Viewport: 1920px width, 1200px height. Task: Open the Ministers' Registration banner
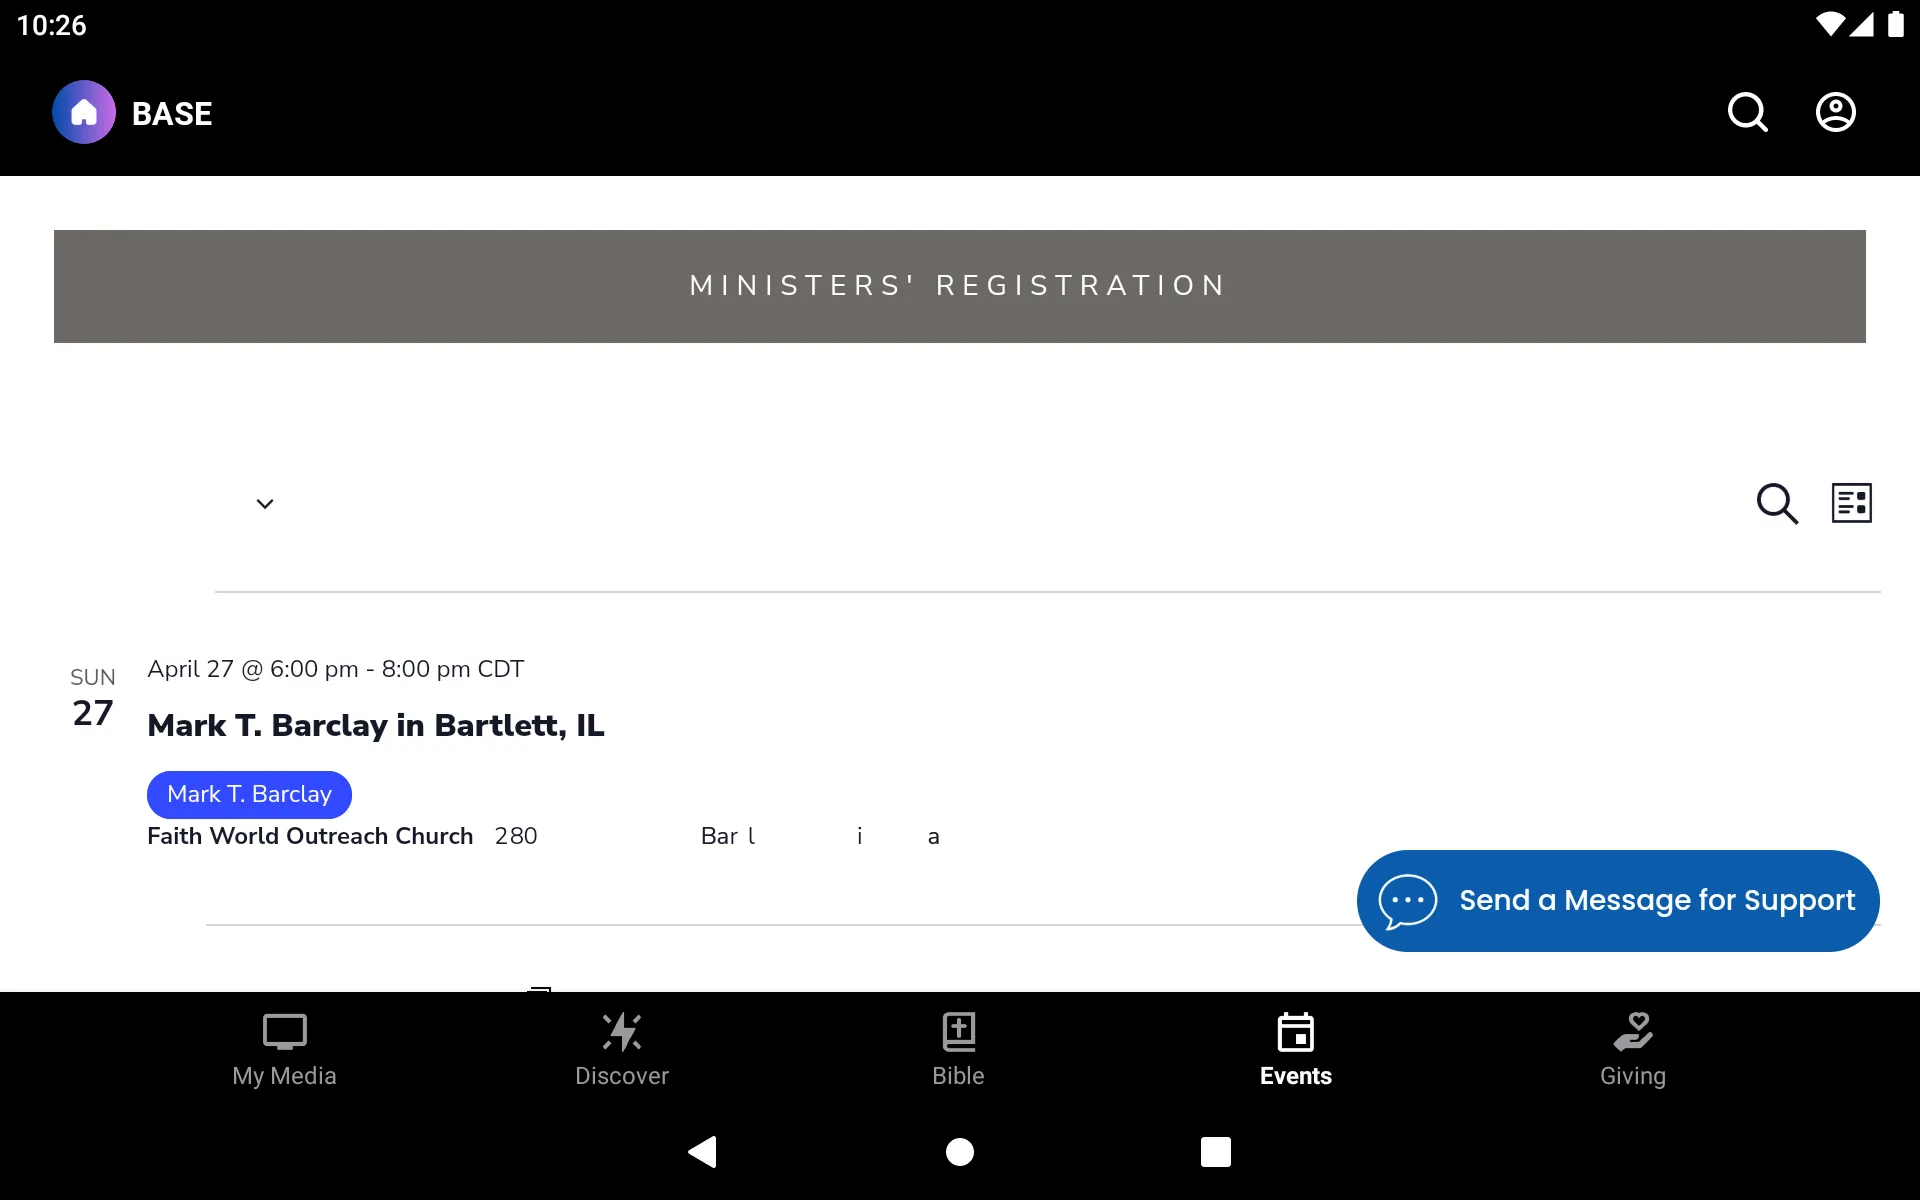pyautogui.click(x=960, y=287)
